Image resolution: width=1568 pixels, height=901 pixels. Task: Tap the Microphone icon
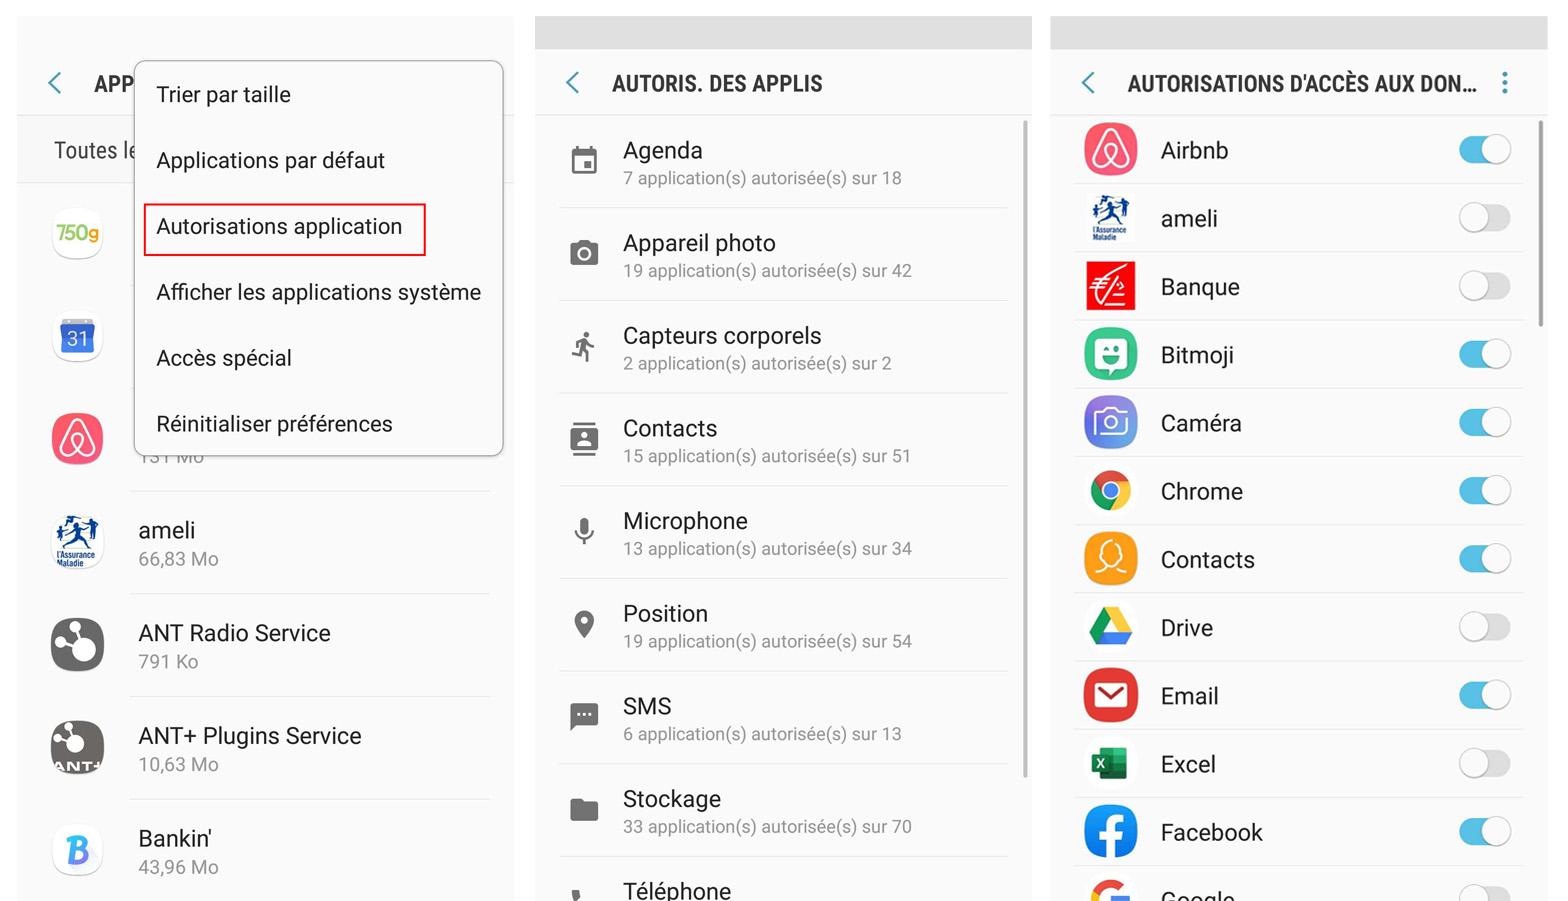[584, 531]
